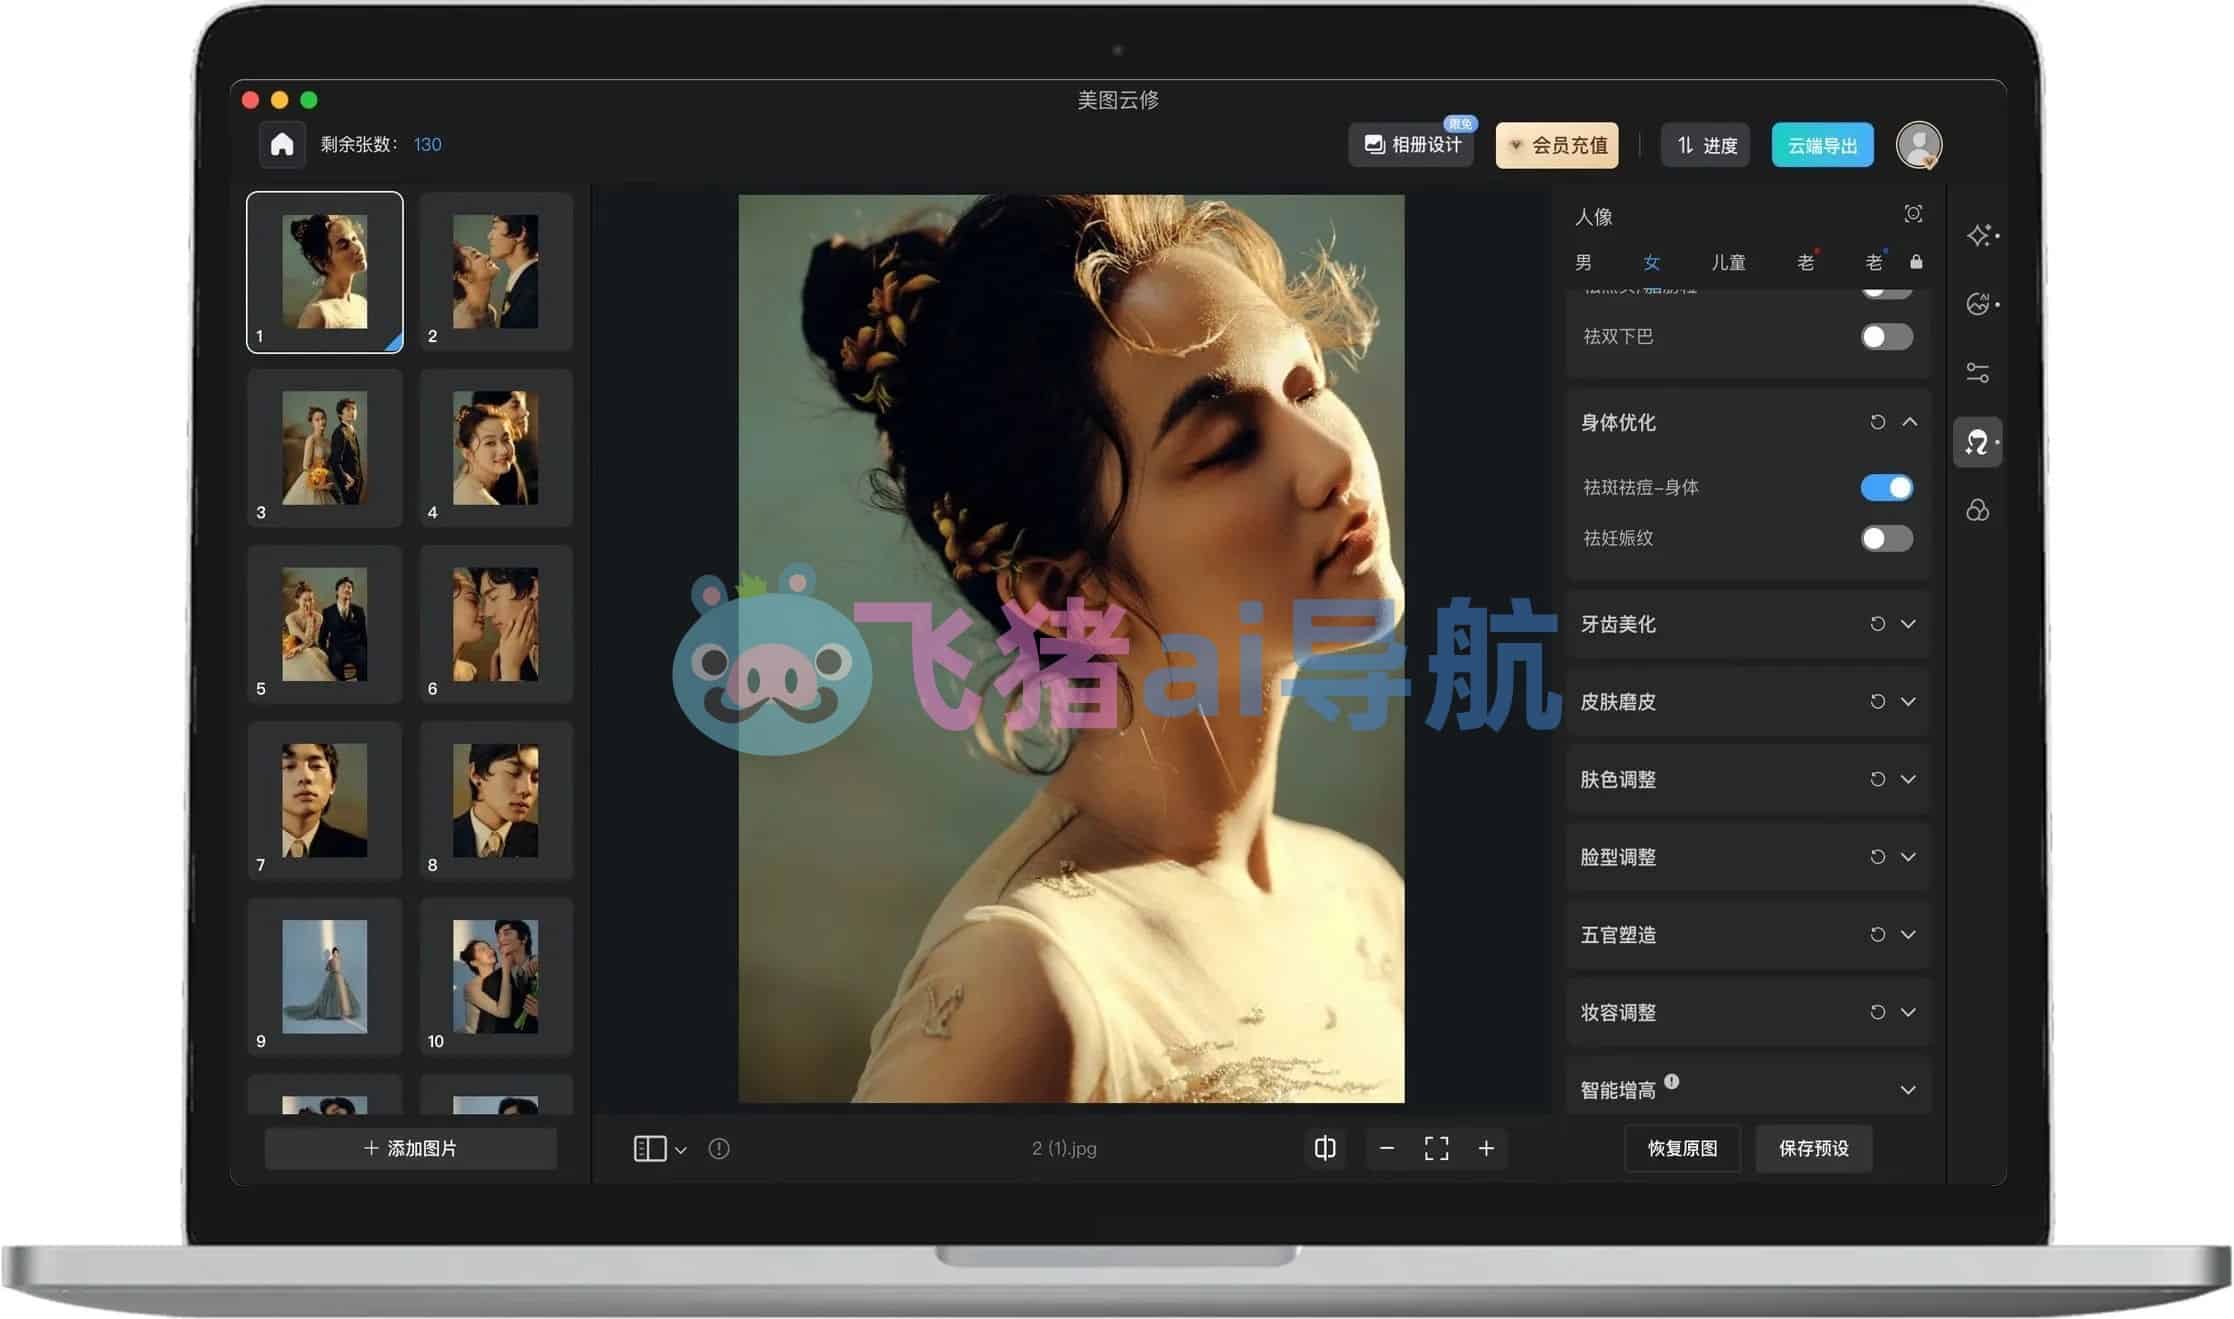
Task: Click 恢复原图 restore original button
Action: 1683,1148
